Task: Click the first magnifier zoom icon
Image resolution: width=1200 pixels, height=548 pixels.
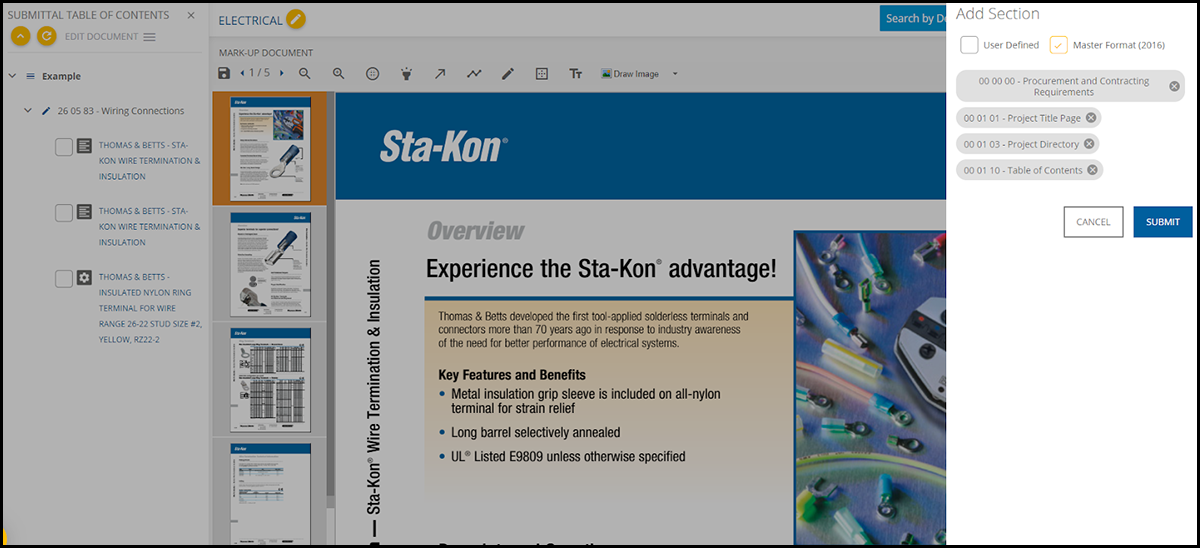Action: (x=305, y=73)
